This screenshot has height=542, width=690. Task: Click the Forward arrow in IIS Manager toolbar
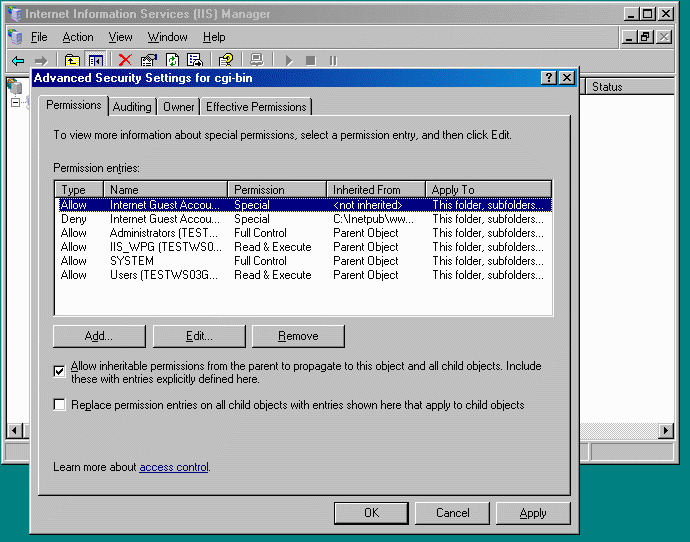pos(41,60)
